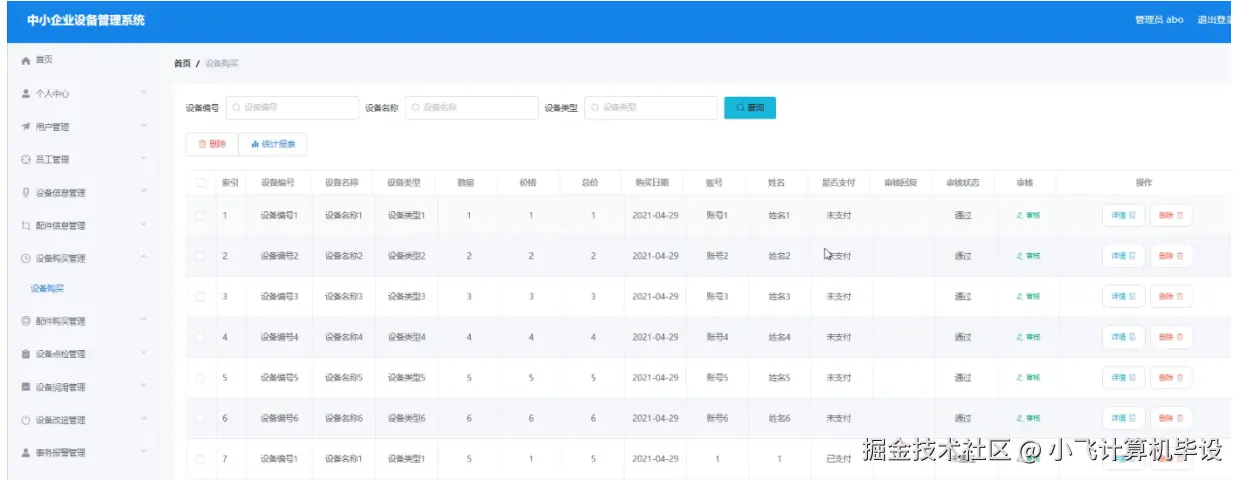This screenshot has height=480, width=1239.
Task: Tick the checkbox for row 设备编号1 index 1
Action: (x=201, y=215)
